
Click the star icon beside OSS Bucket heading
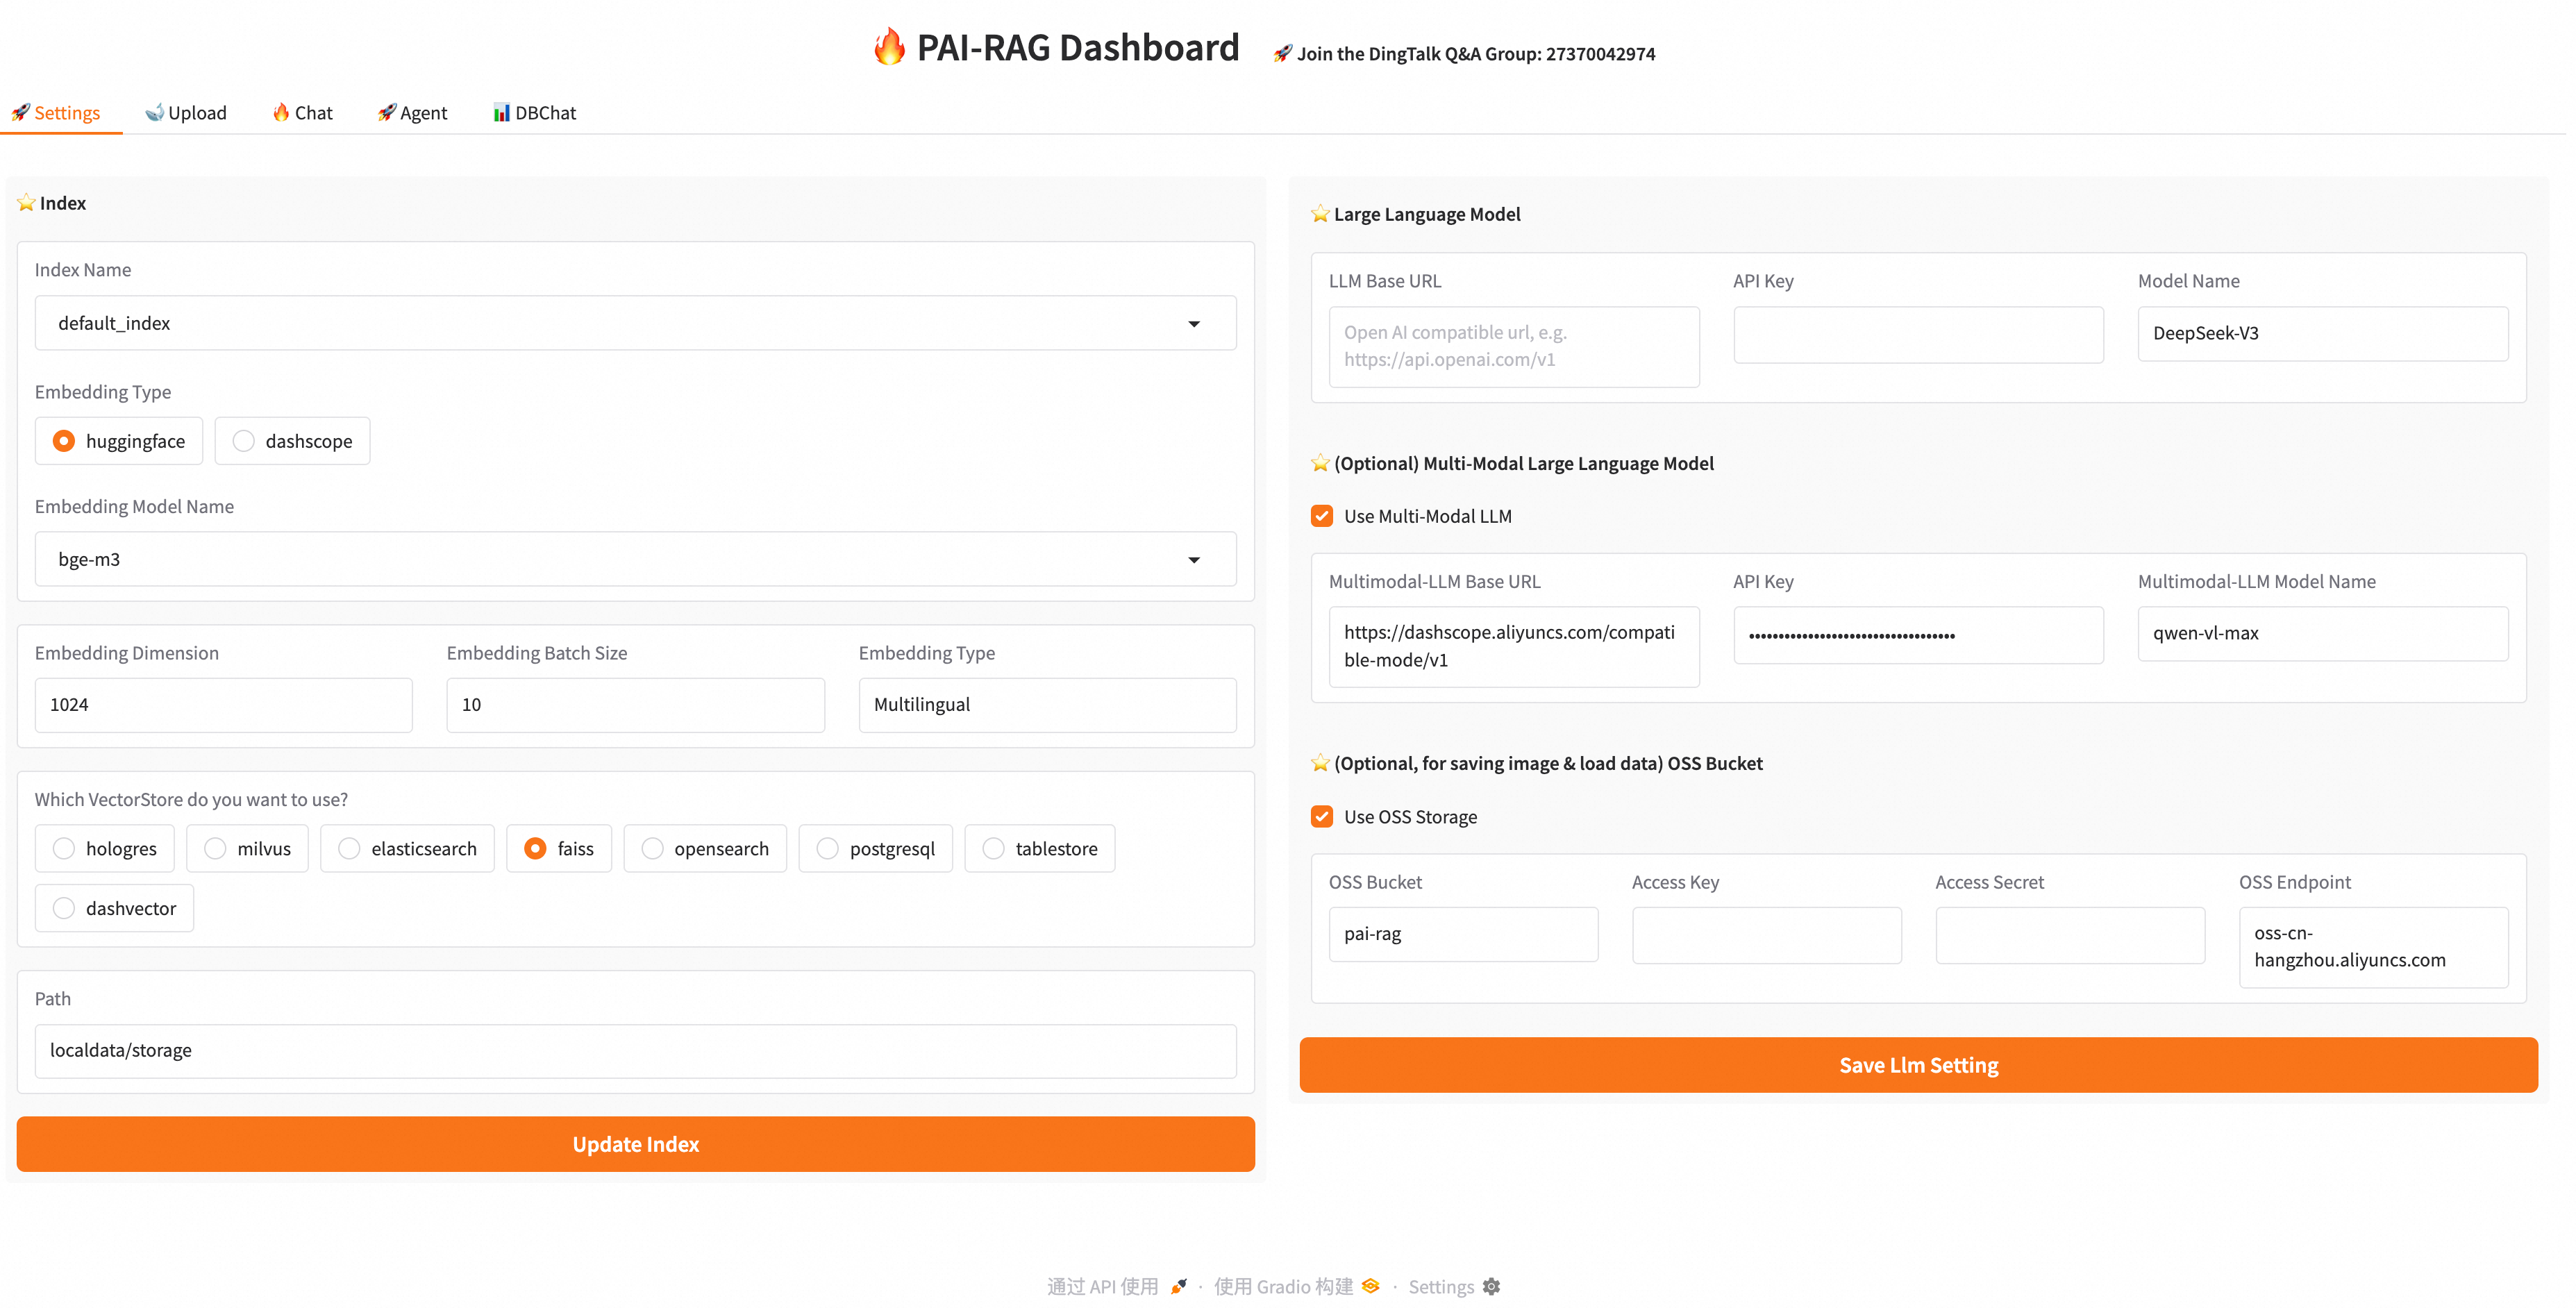click(x=1320, y=763)
